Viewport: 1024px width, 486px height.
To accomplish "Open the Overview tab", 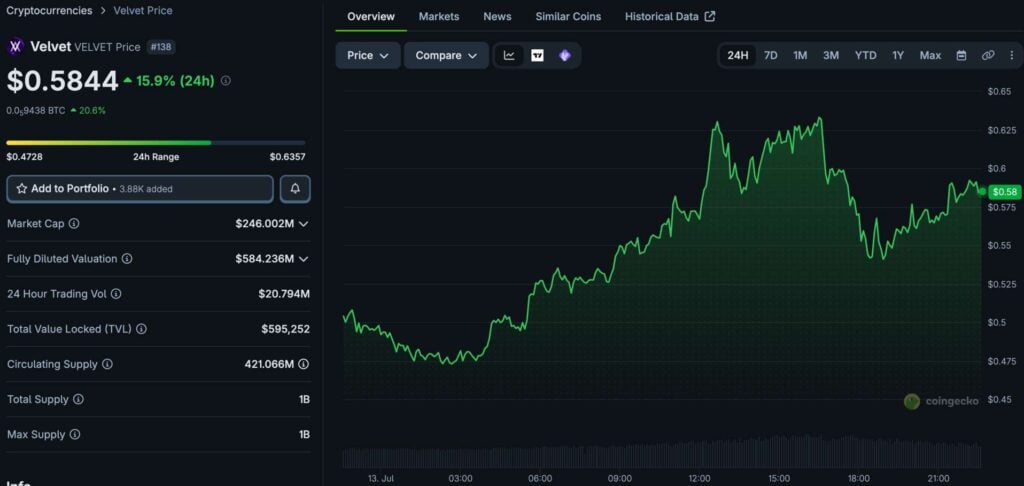I will (371, 16).
